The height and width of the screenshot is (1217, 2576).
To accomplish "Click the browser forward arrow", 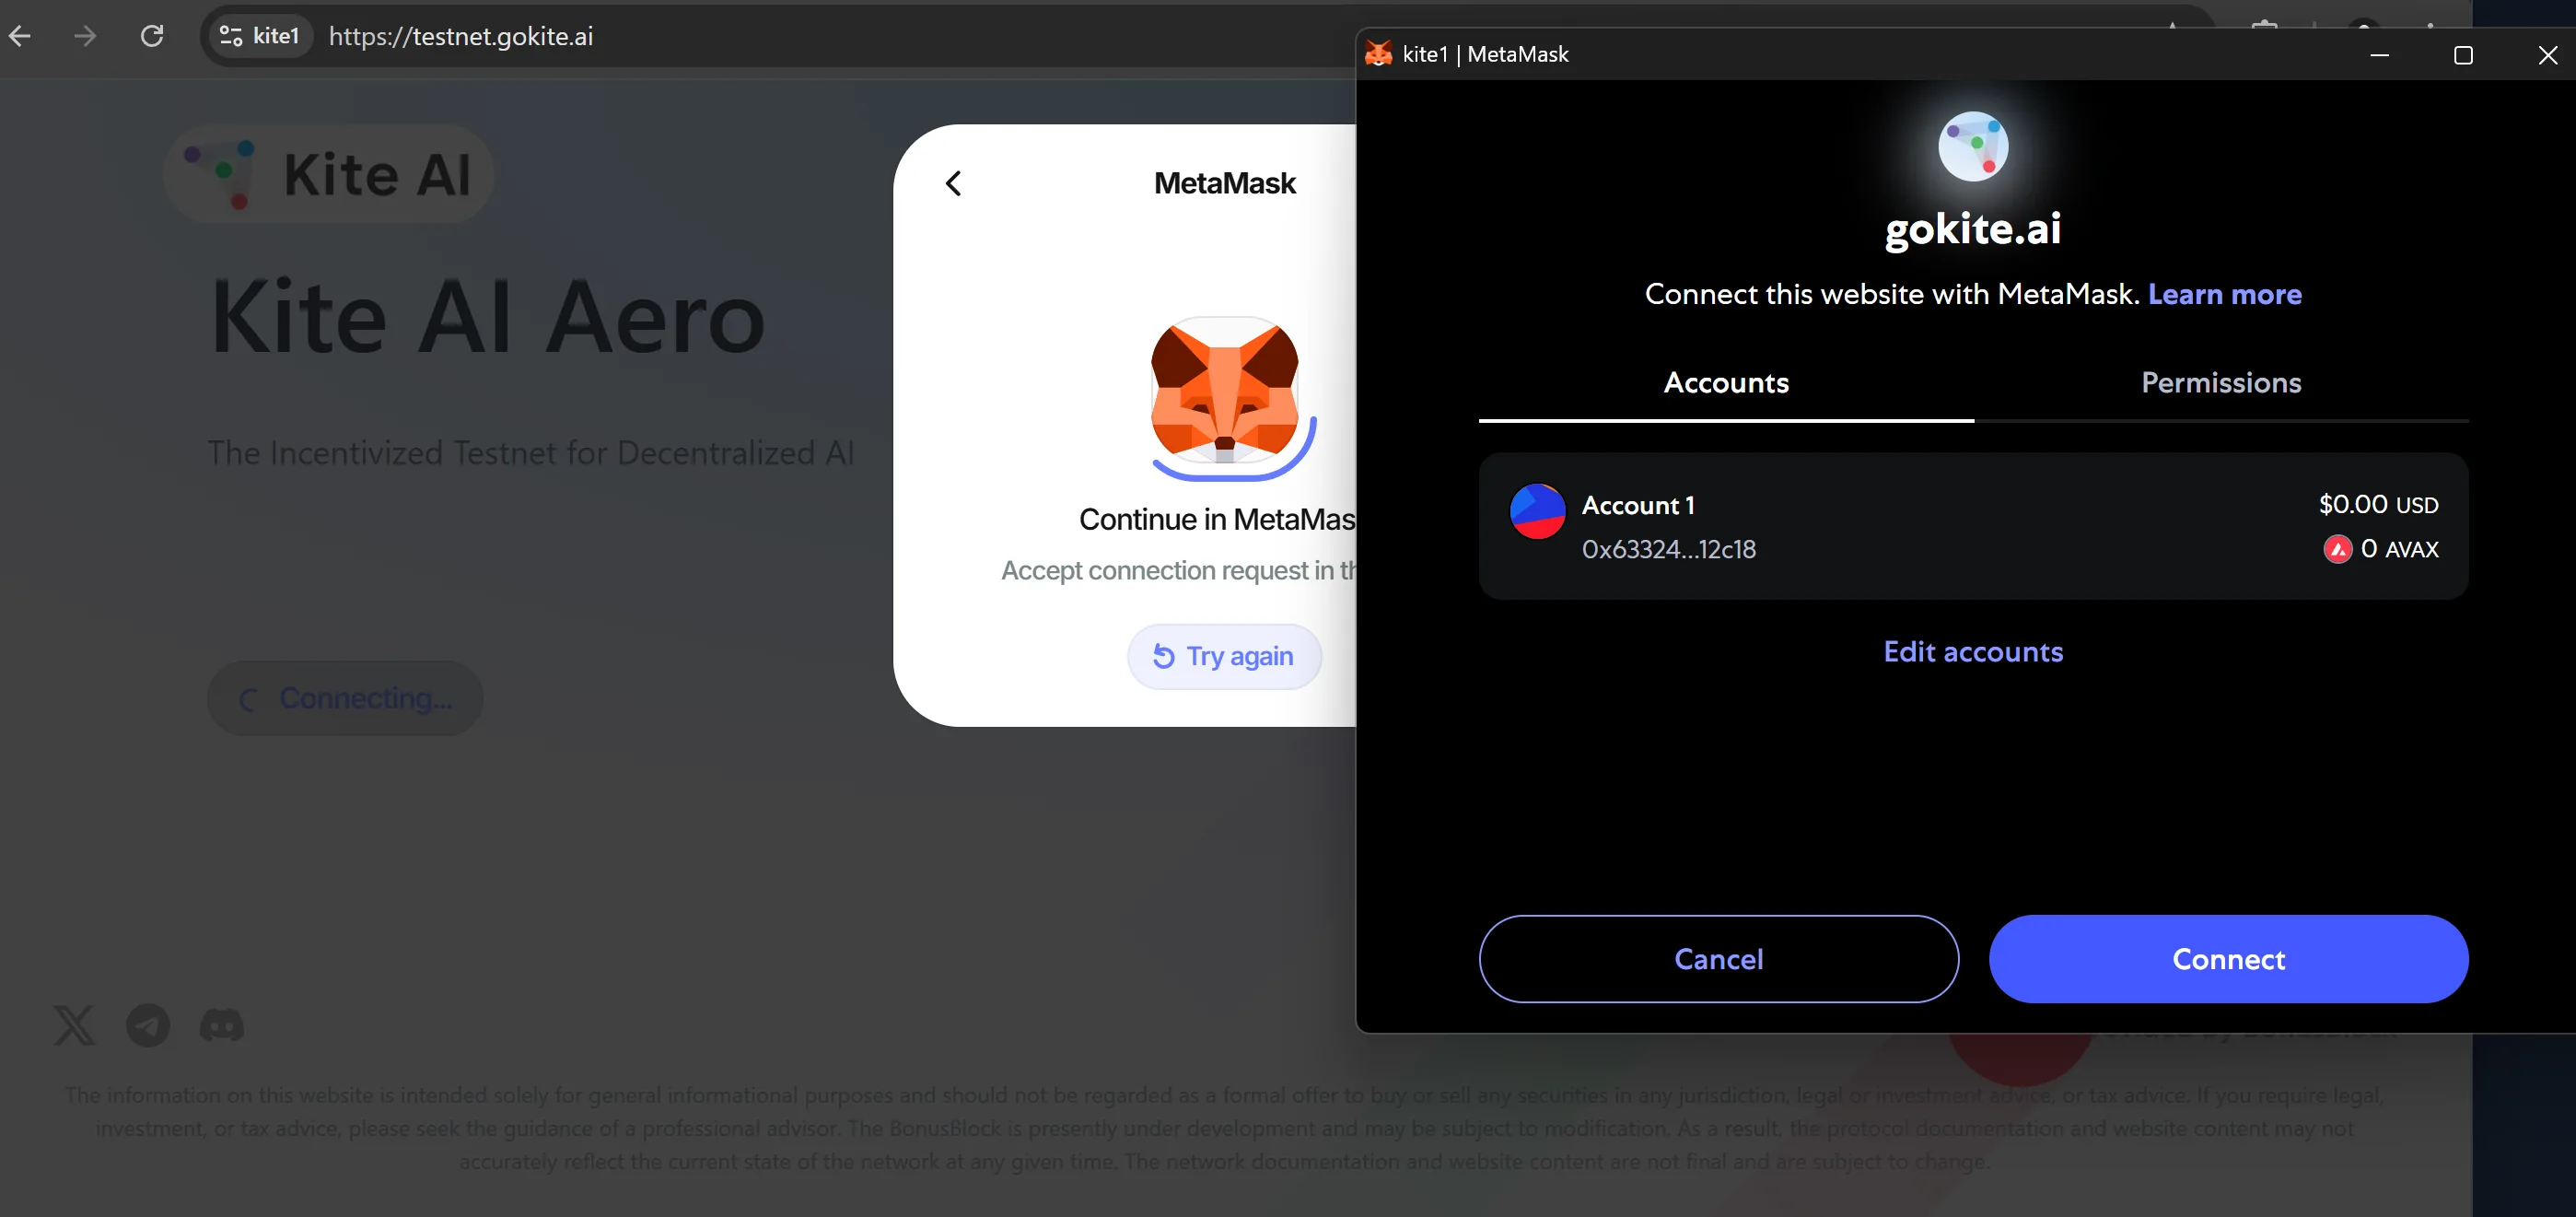I will pyautogui.click(x=86, y=36).
